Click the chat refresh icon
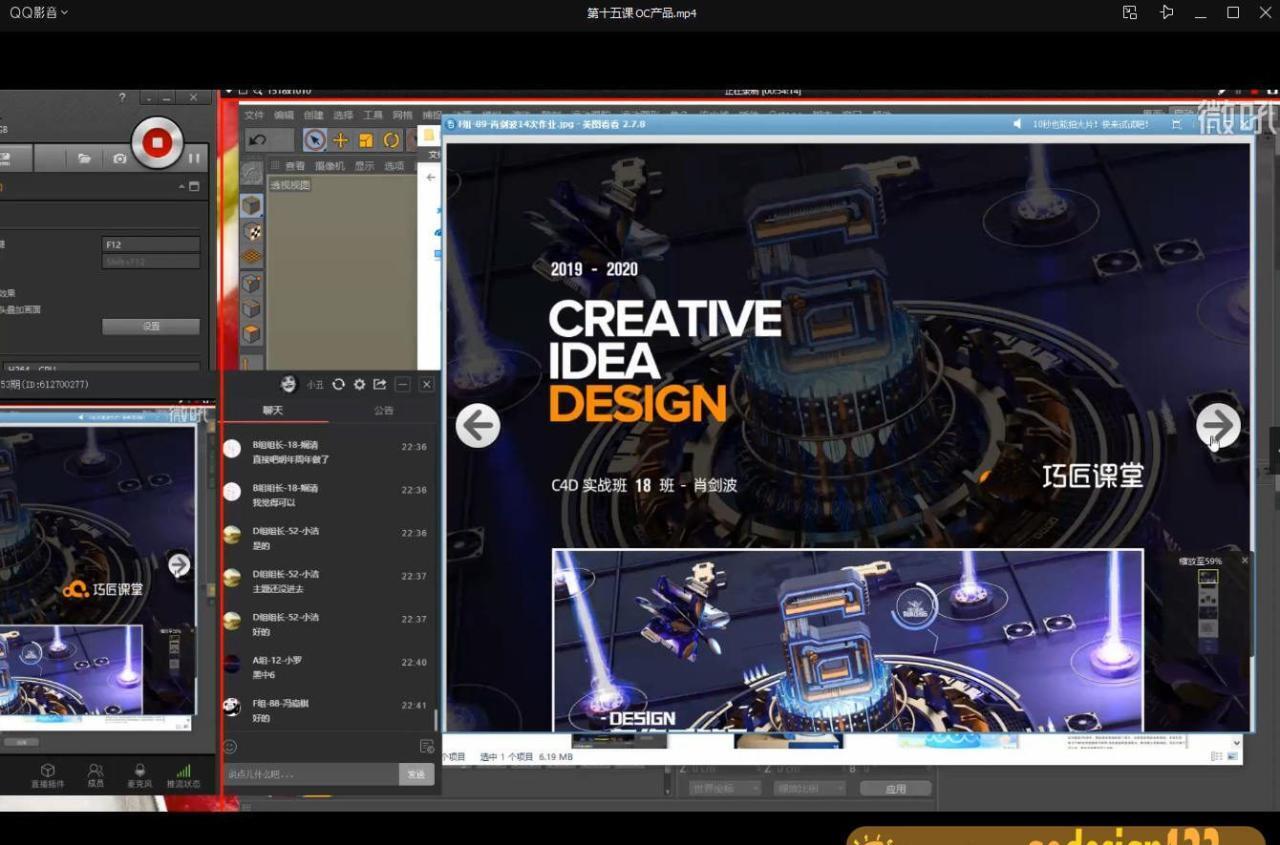Viewport: 1280px width, 845px height. pyautogui.click(x=338, y=384)
